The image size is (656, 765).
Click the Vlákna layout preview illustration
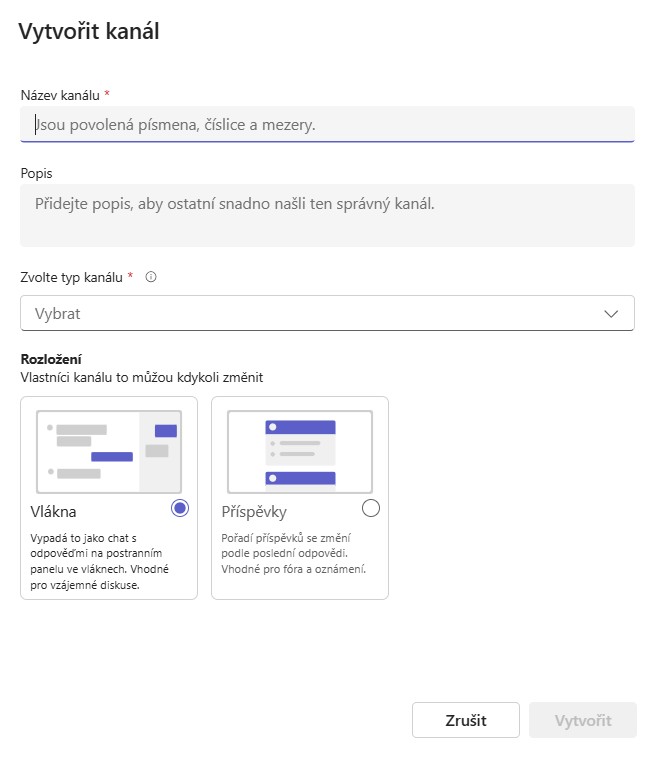109,451
